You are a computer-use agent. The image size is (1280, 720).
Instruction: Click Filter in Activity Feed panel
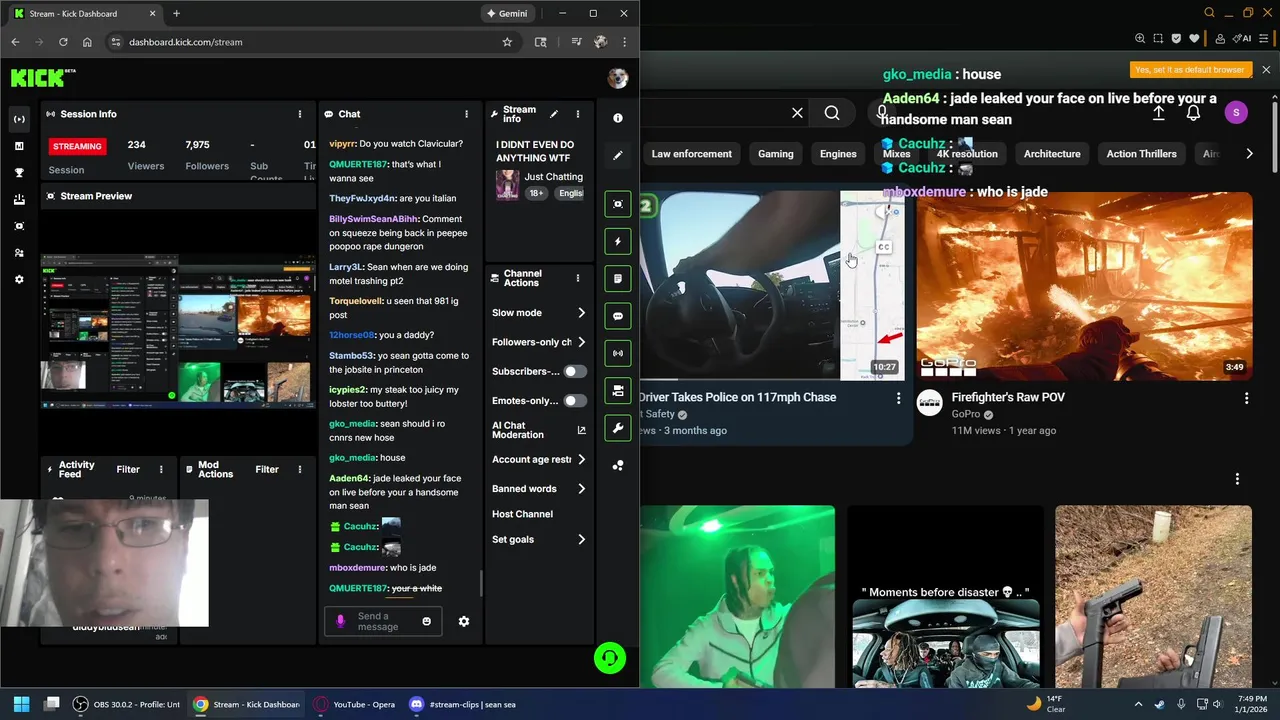pos(128,469)
